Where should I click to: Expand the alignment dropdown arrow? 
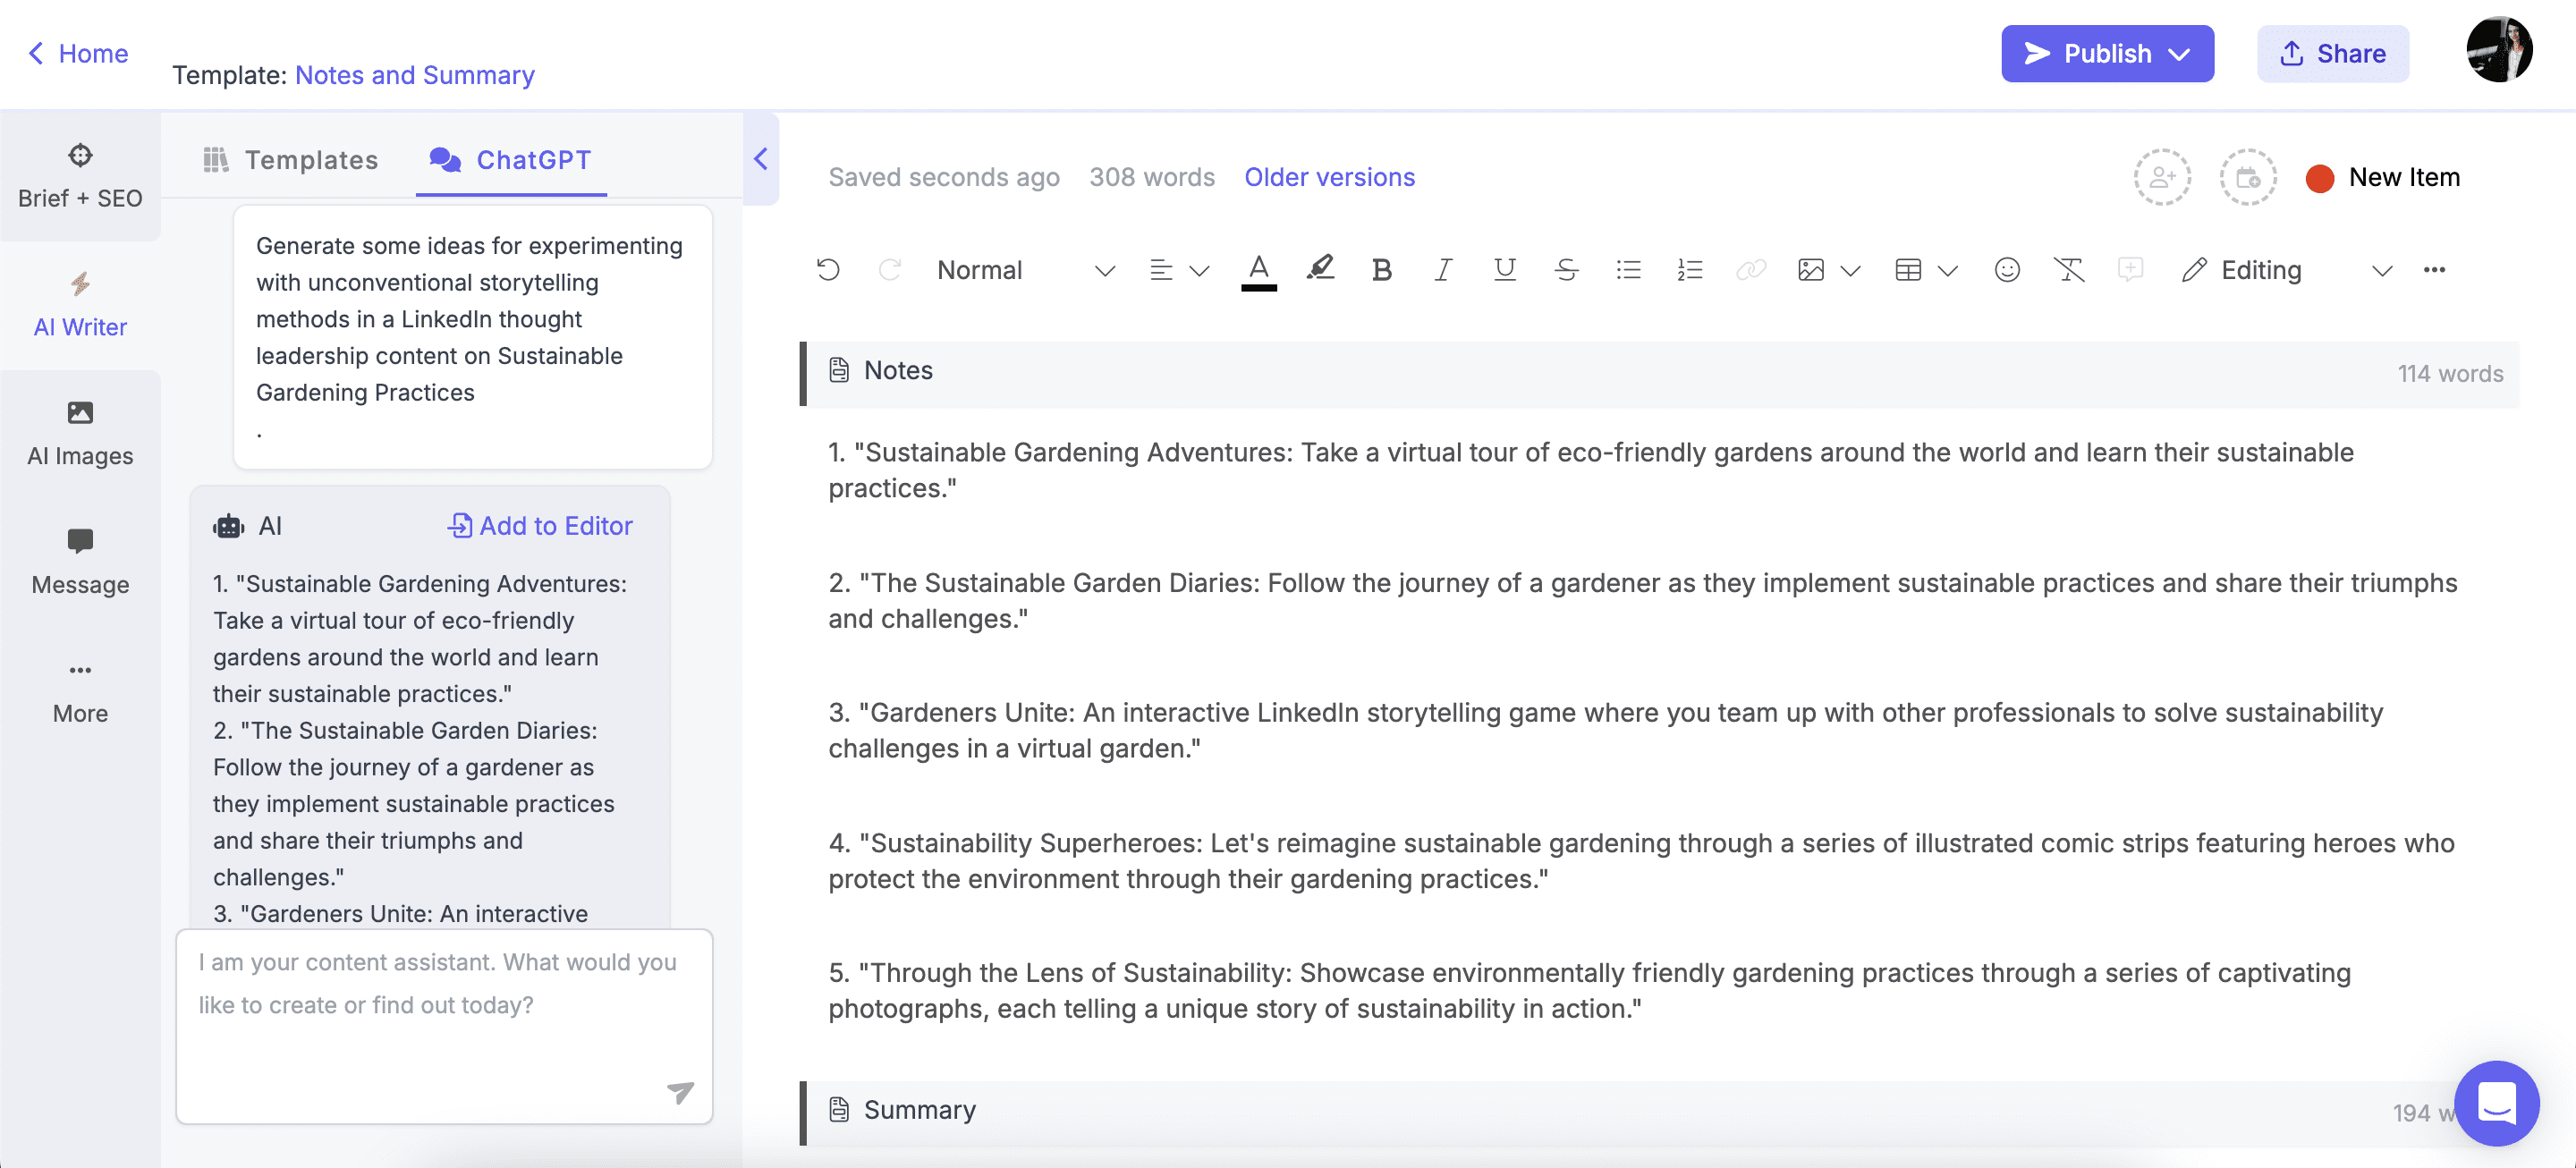1199,270
